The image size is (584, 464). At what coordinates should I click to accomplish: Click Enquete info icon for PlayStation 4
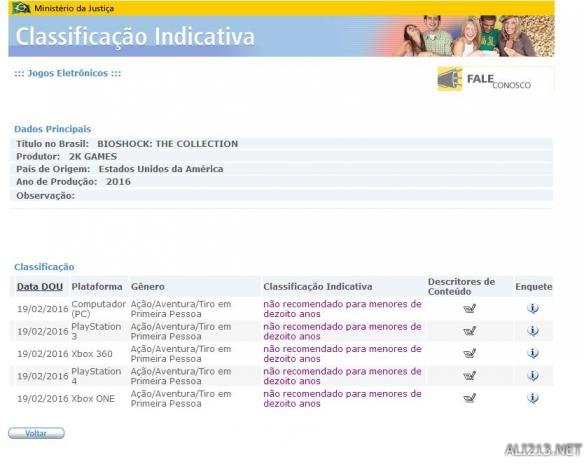pos(533,376)
